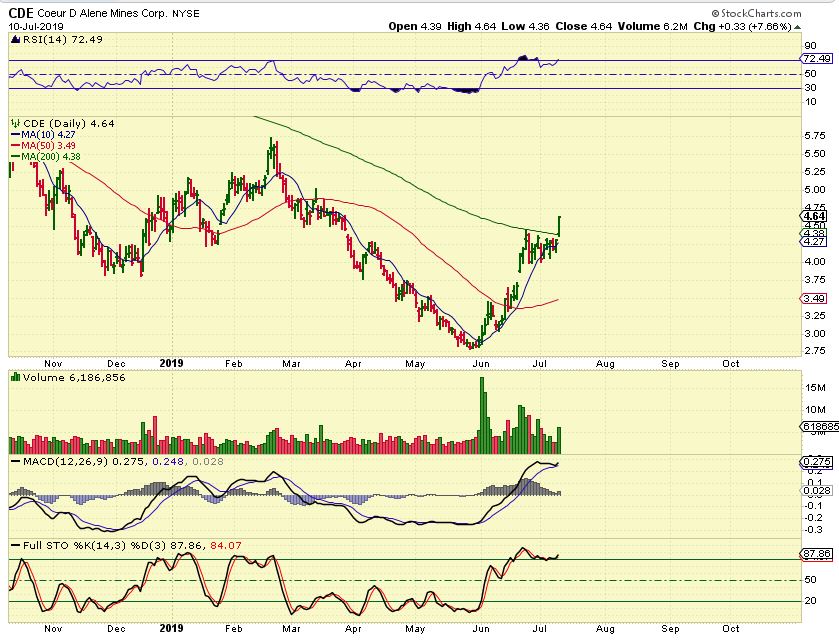The height and width of the screenshot is (642, 839).
Task: Click the Volume 6,186,856 panel label
Action: click(x=74, y=378)
